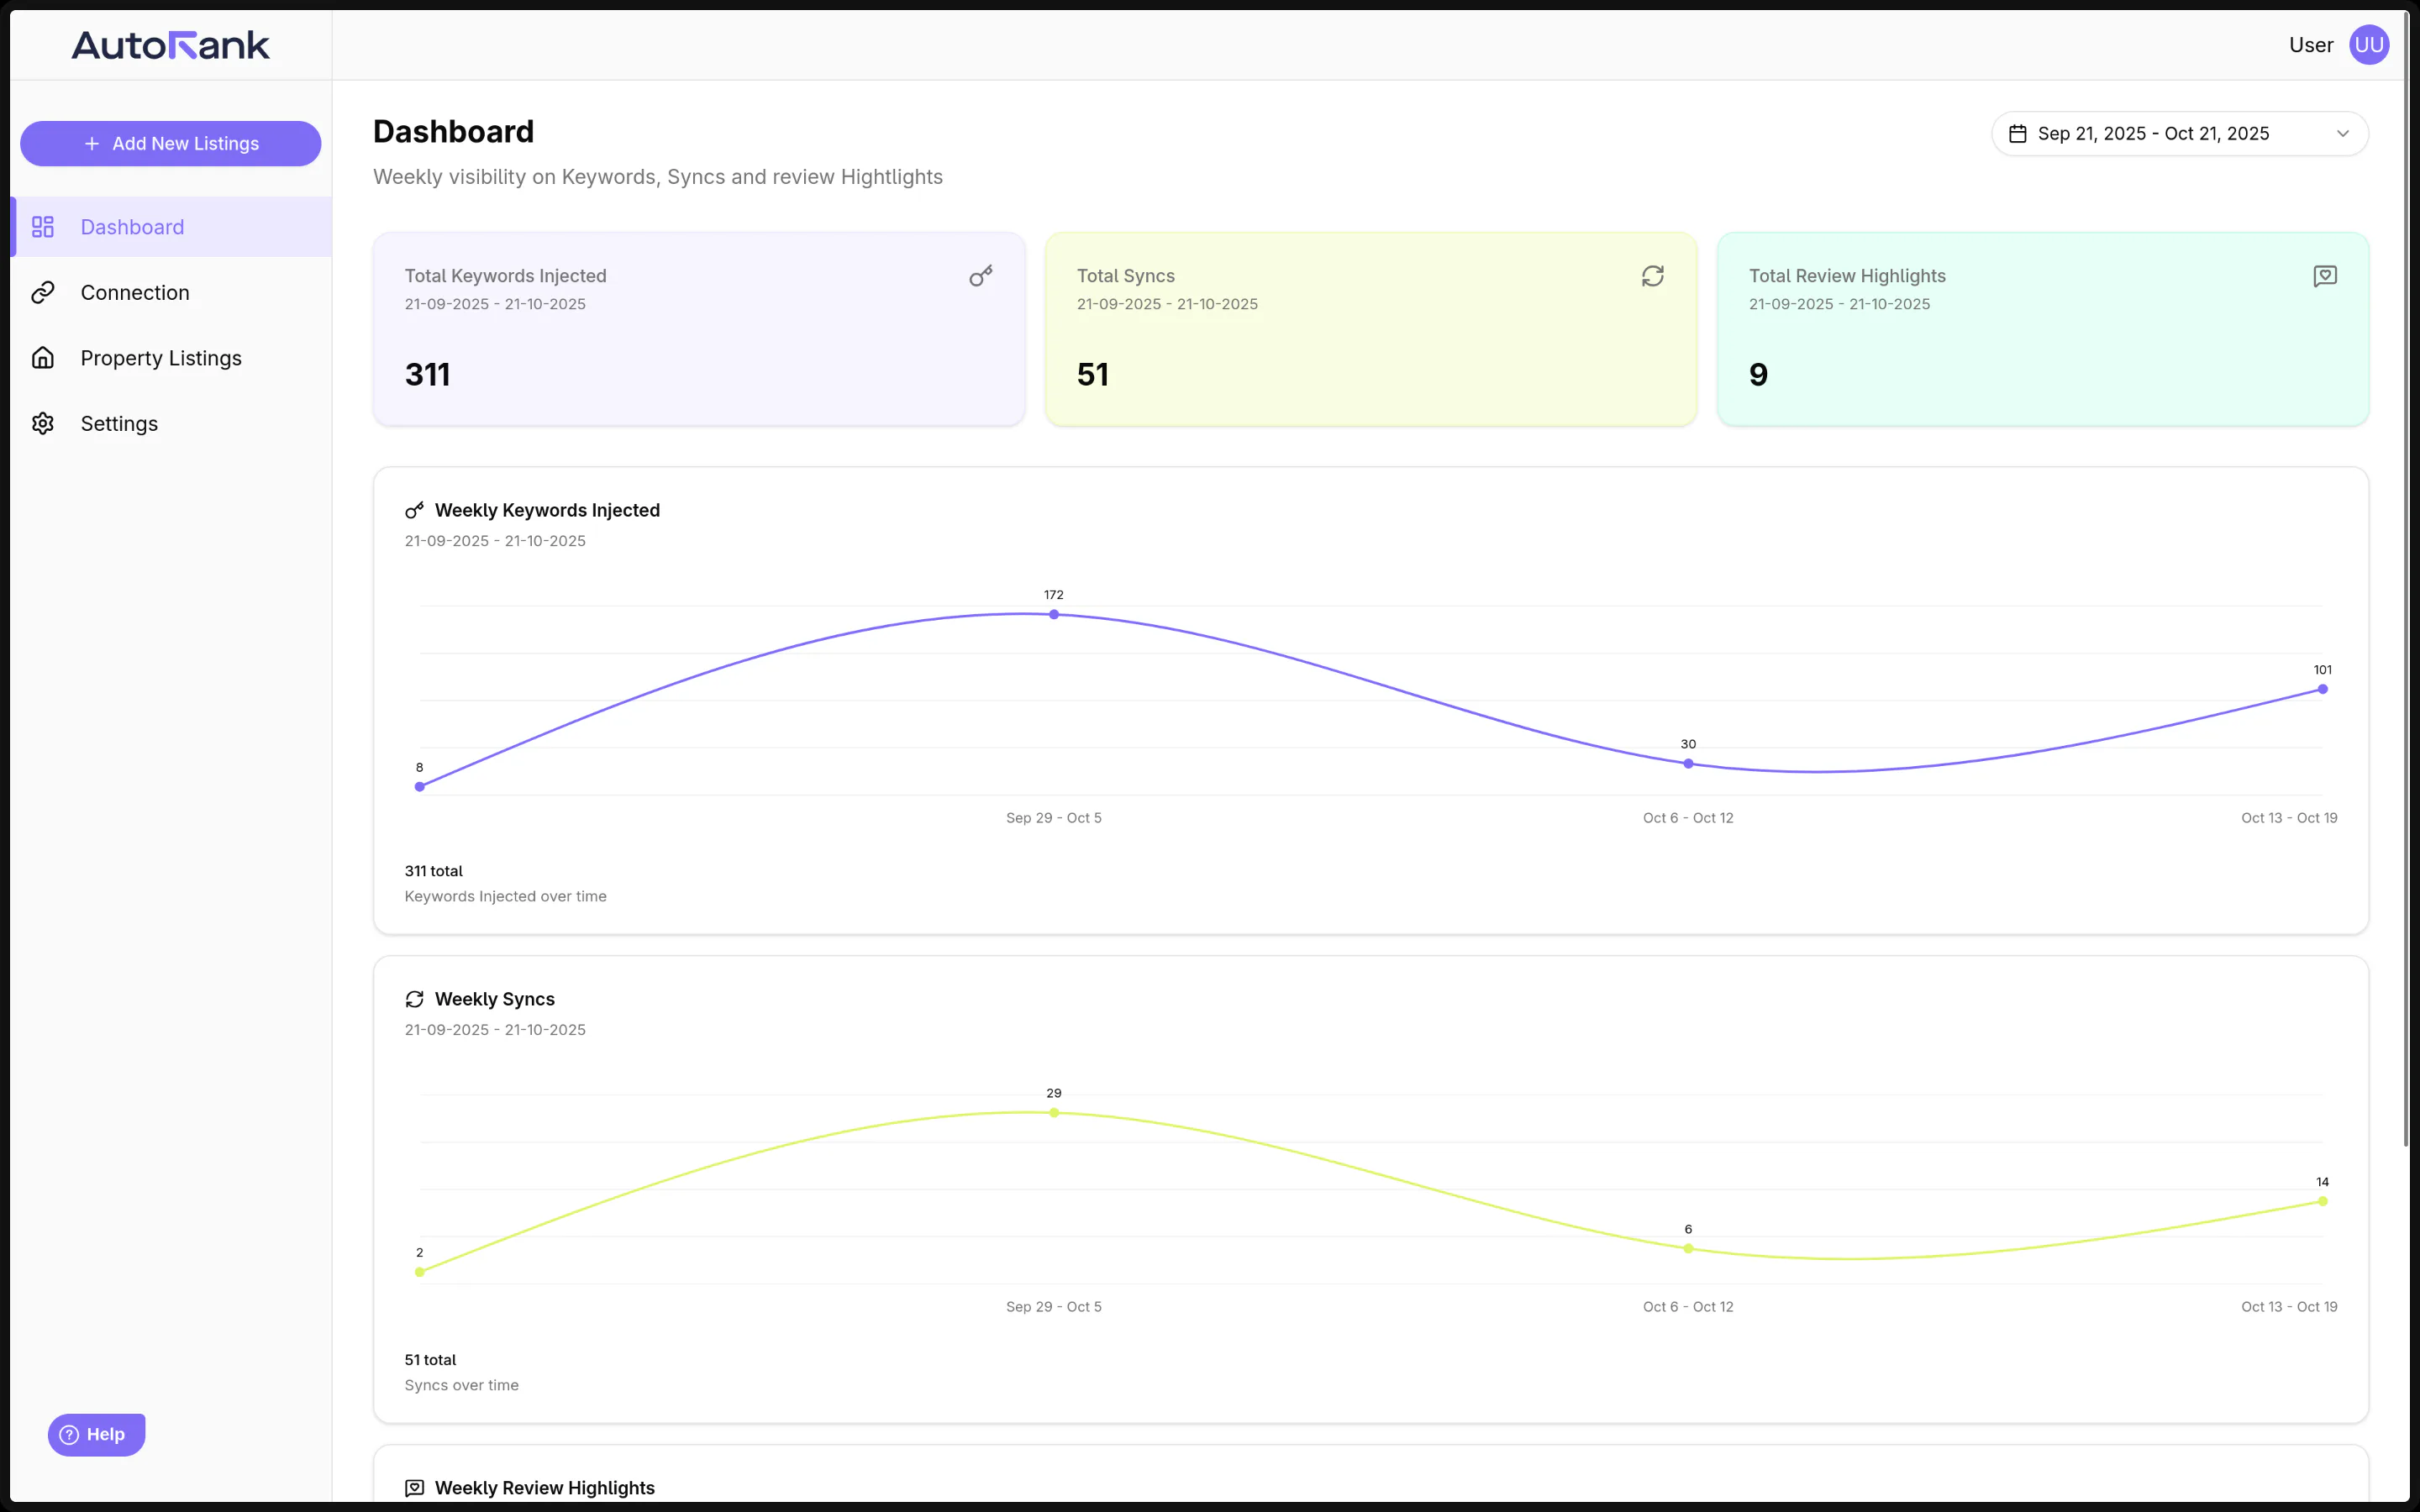This screenshot has height=1512, width=2420.
Task: Click 'Syncs over time' caption
Action: pos(461,1385)
